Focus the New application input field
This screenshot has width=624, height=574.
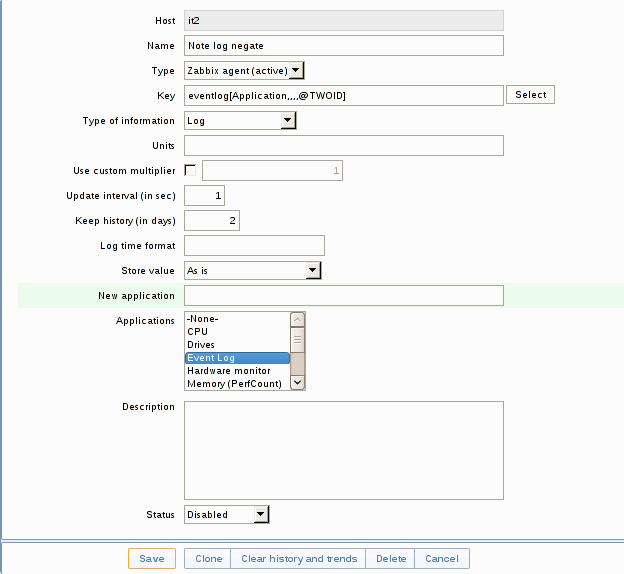tap(343, 295)
